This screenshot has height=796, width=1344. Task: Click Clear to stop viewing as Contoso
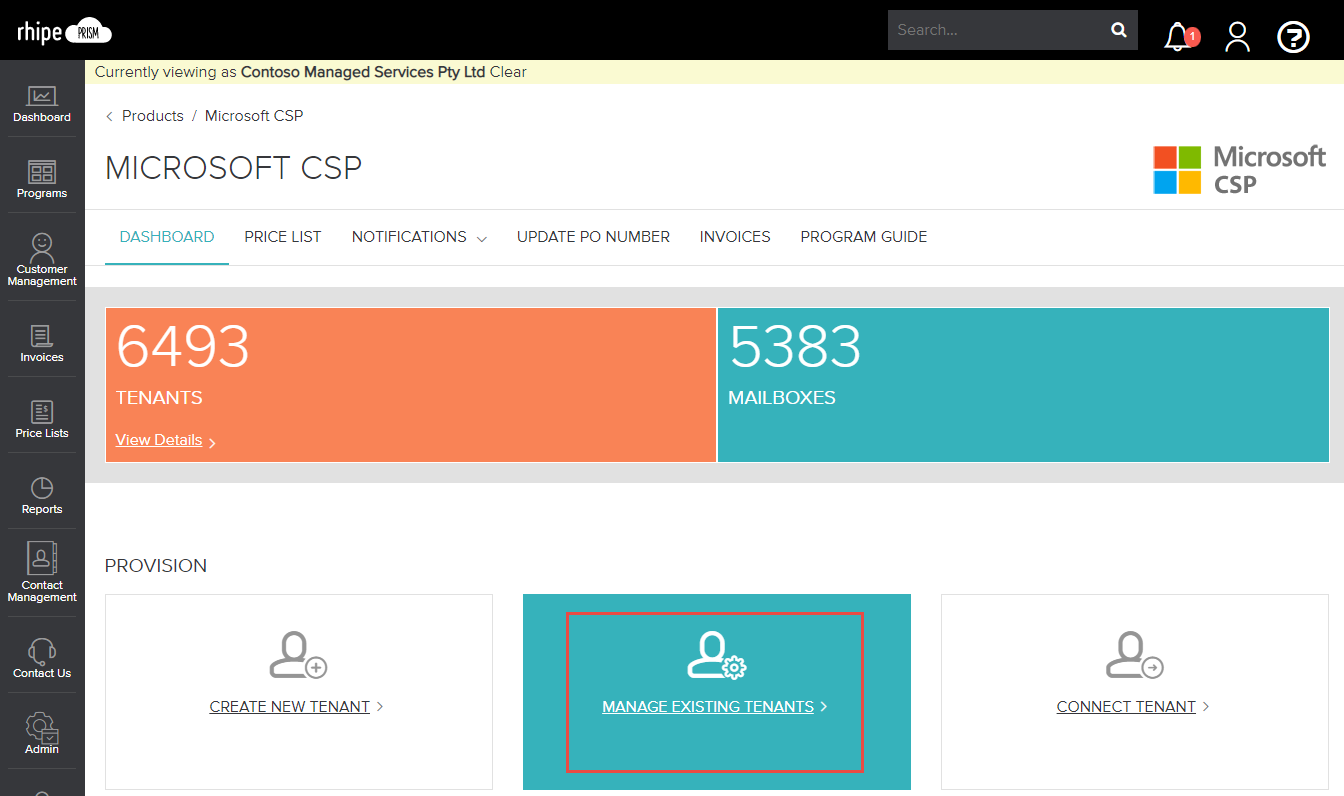509,71
